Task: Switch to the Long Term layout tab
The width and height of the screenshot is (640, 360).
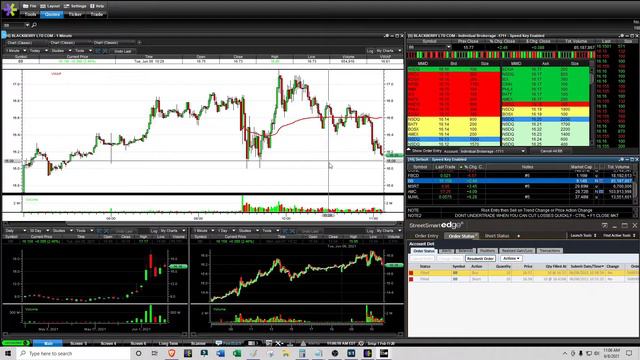Action: pos(168,343)
